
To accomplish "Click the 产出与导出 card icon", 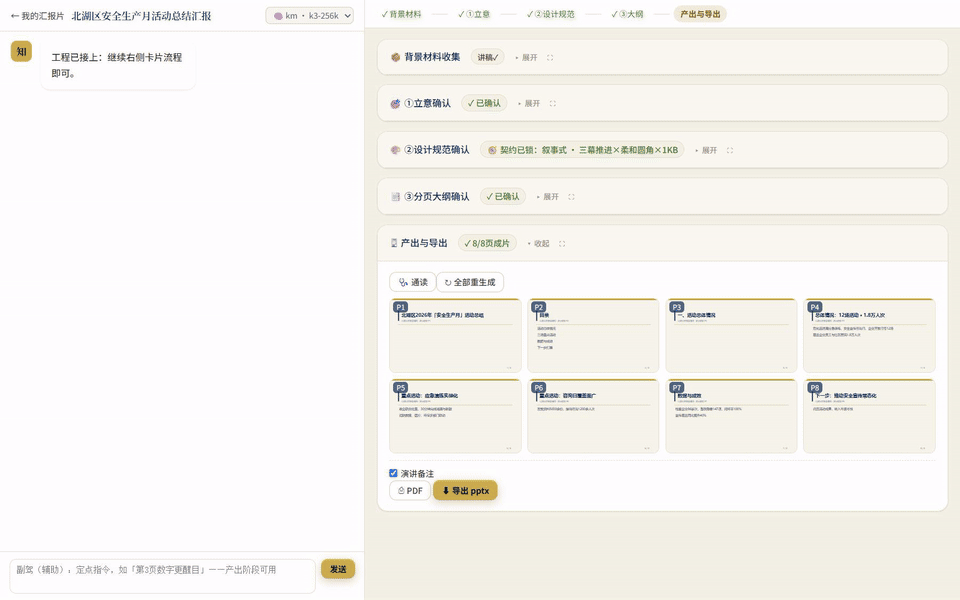I will pos(394,243).
